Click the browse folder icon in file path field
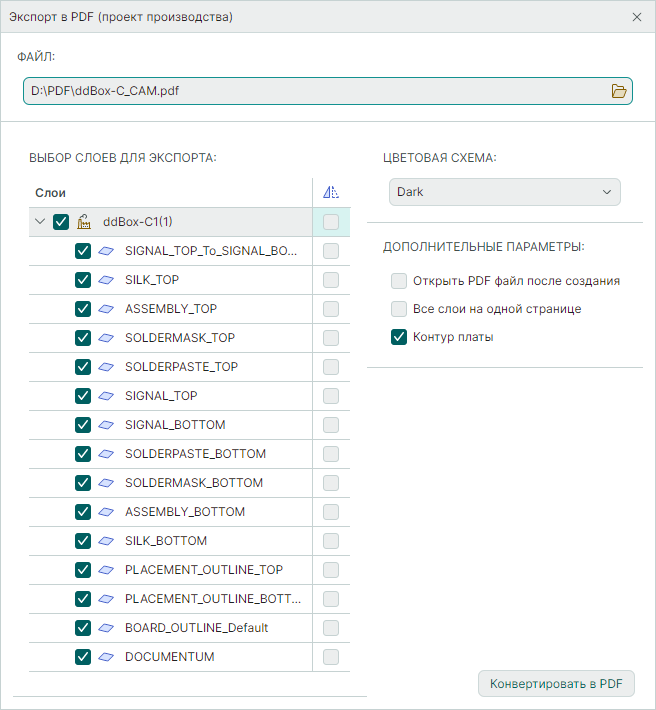656x710 pixels. click(619, 91)
